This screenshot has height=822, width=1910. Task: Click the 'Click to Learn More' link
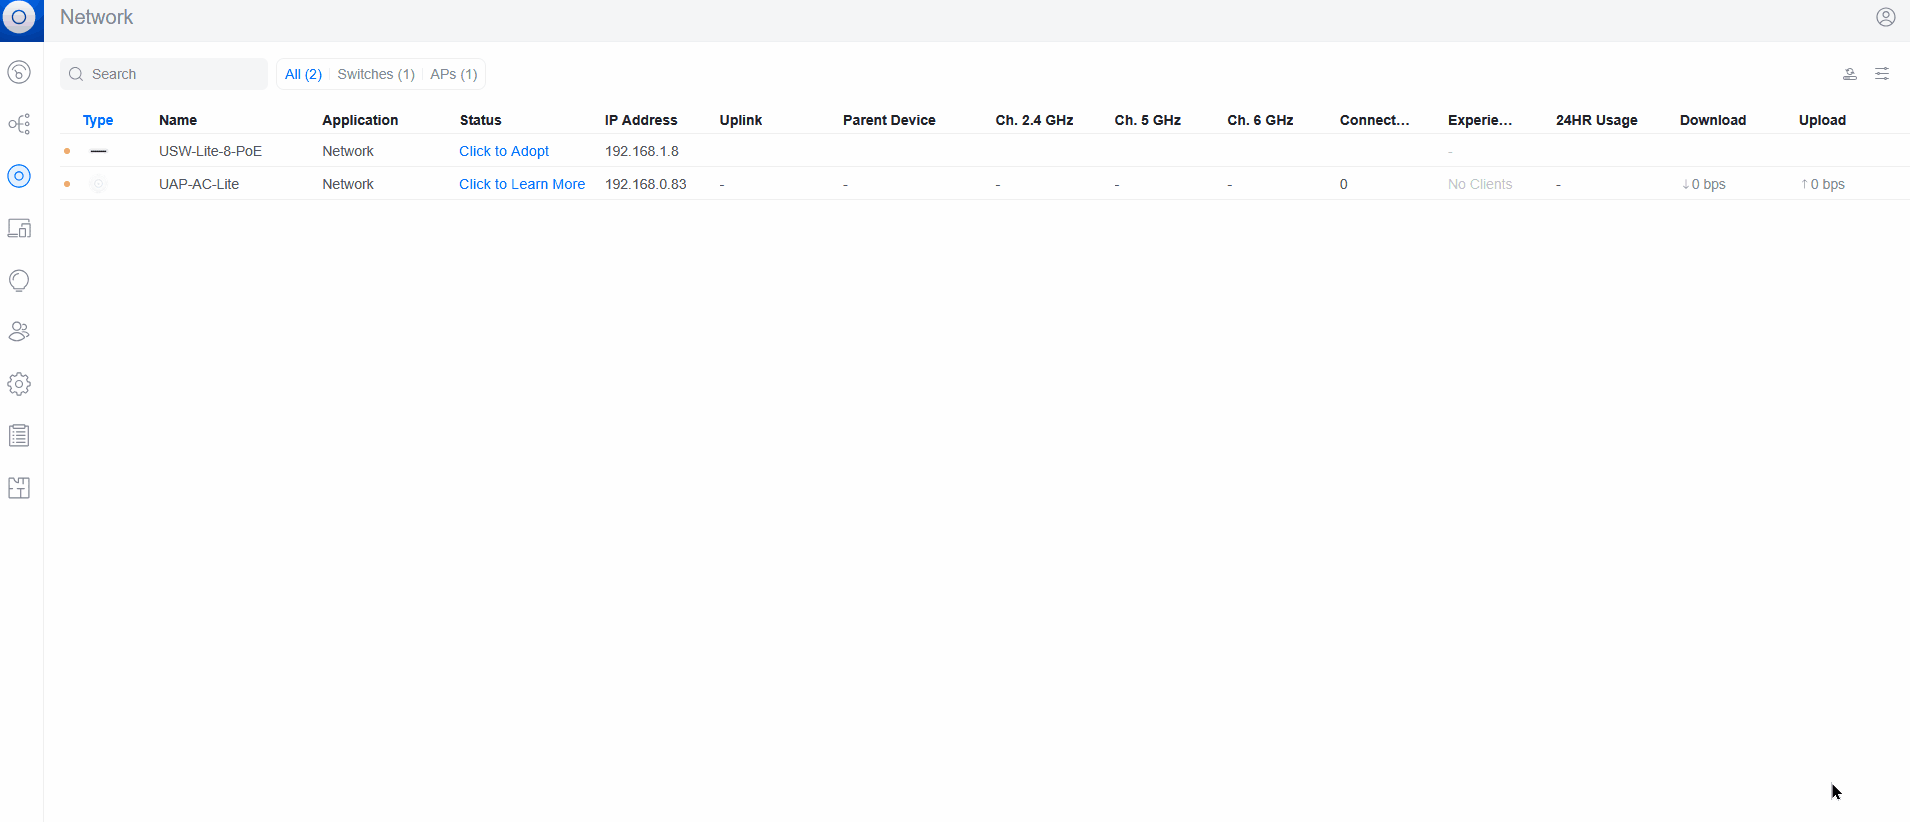point(521,184)
